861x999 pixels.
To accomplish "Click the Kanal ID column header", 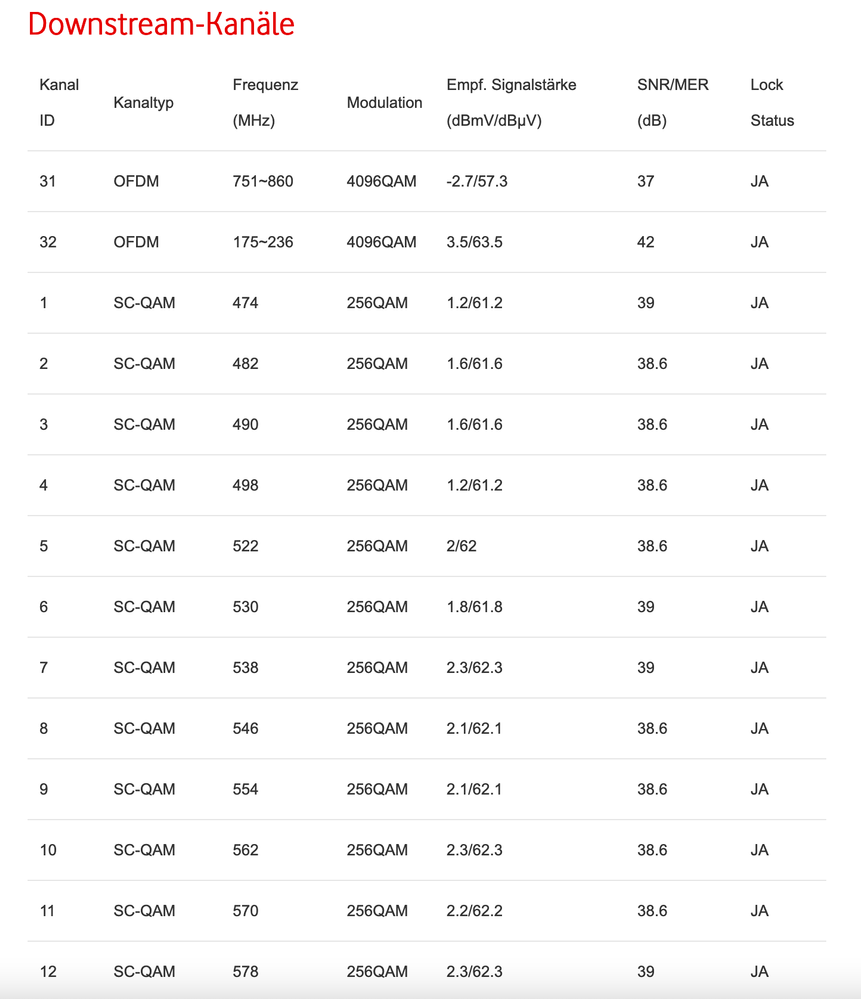I will [x=59, y=102].
